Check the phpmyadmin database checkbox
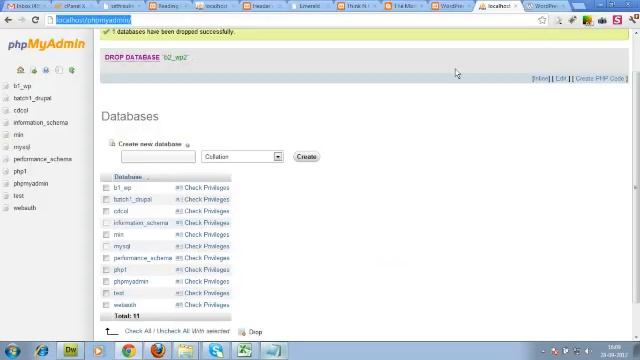 click(x=106, y=282)
